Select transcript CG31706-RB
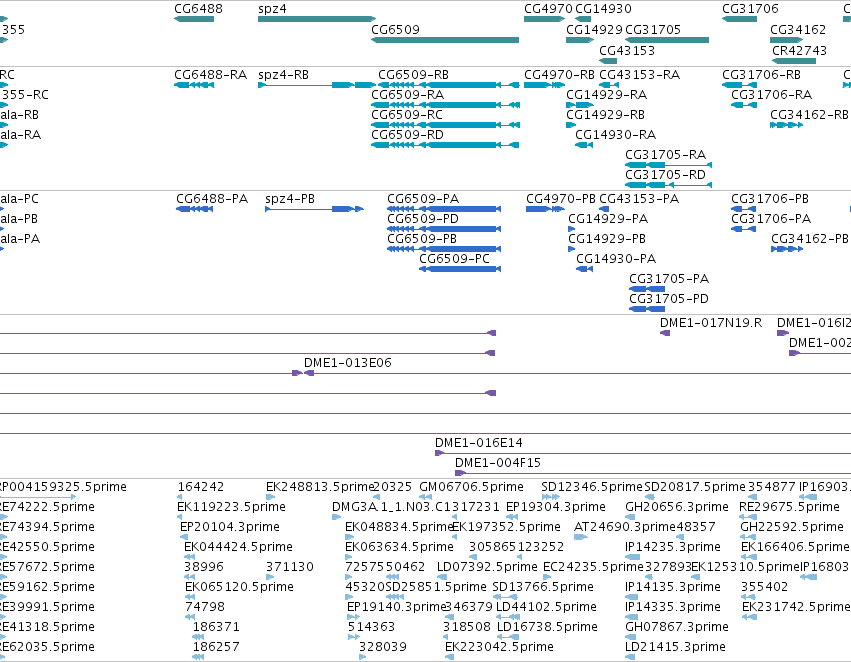This screenshot has height=662, width=851. click(739, 85)
